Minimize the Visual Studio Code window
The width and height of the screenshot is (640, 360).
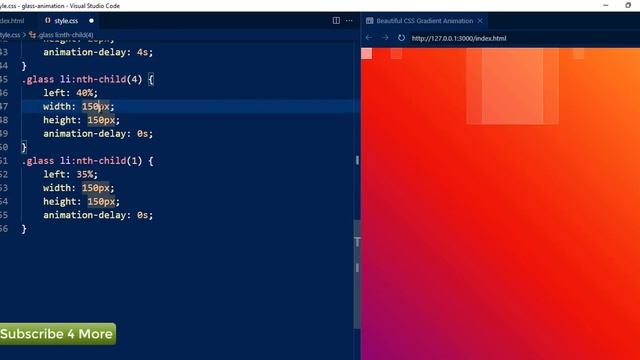tap(606, 5)
